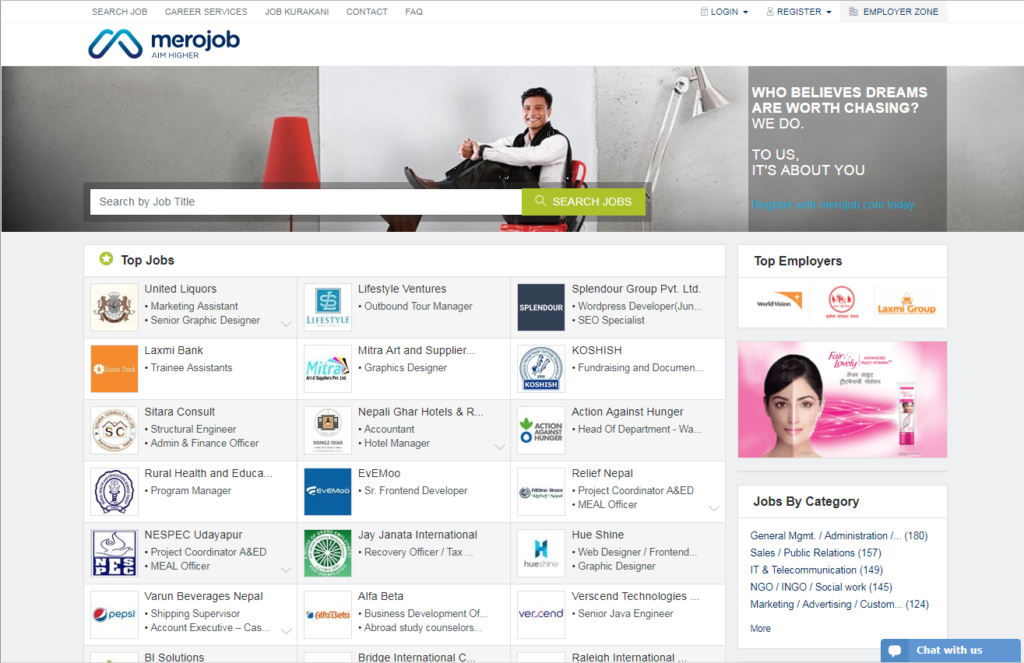Expand more jobs for Varun Beverages Nepal
This screenshot has height=663, width=1024.
pos(286,631)
